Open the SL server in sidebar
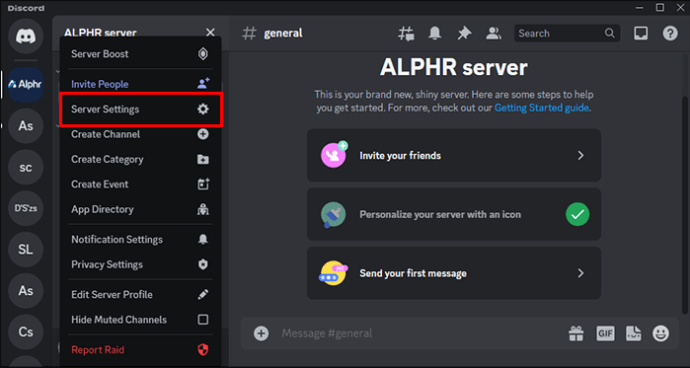690x368 pixels. pyautogui.click(x=26, y=250)
